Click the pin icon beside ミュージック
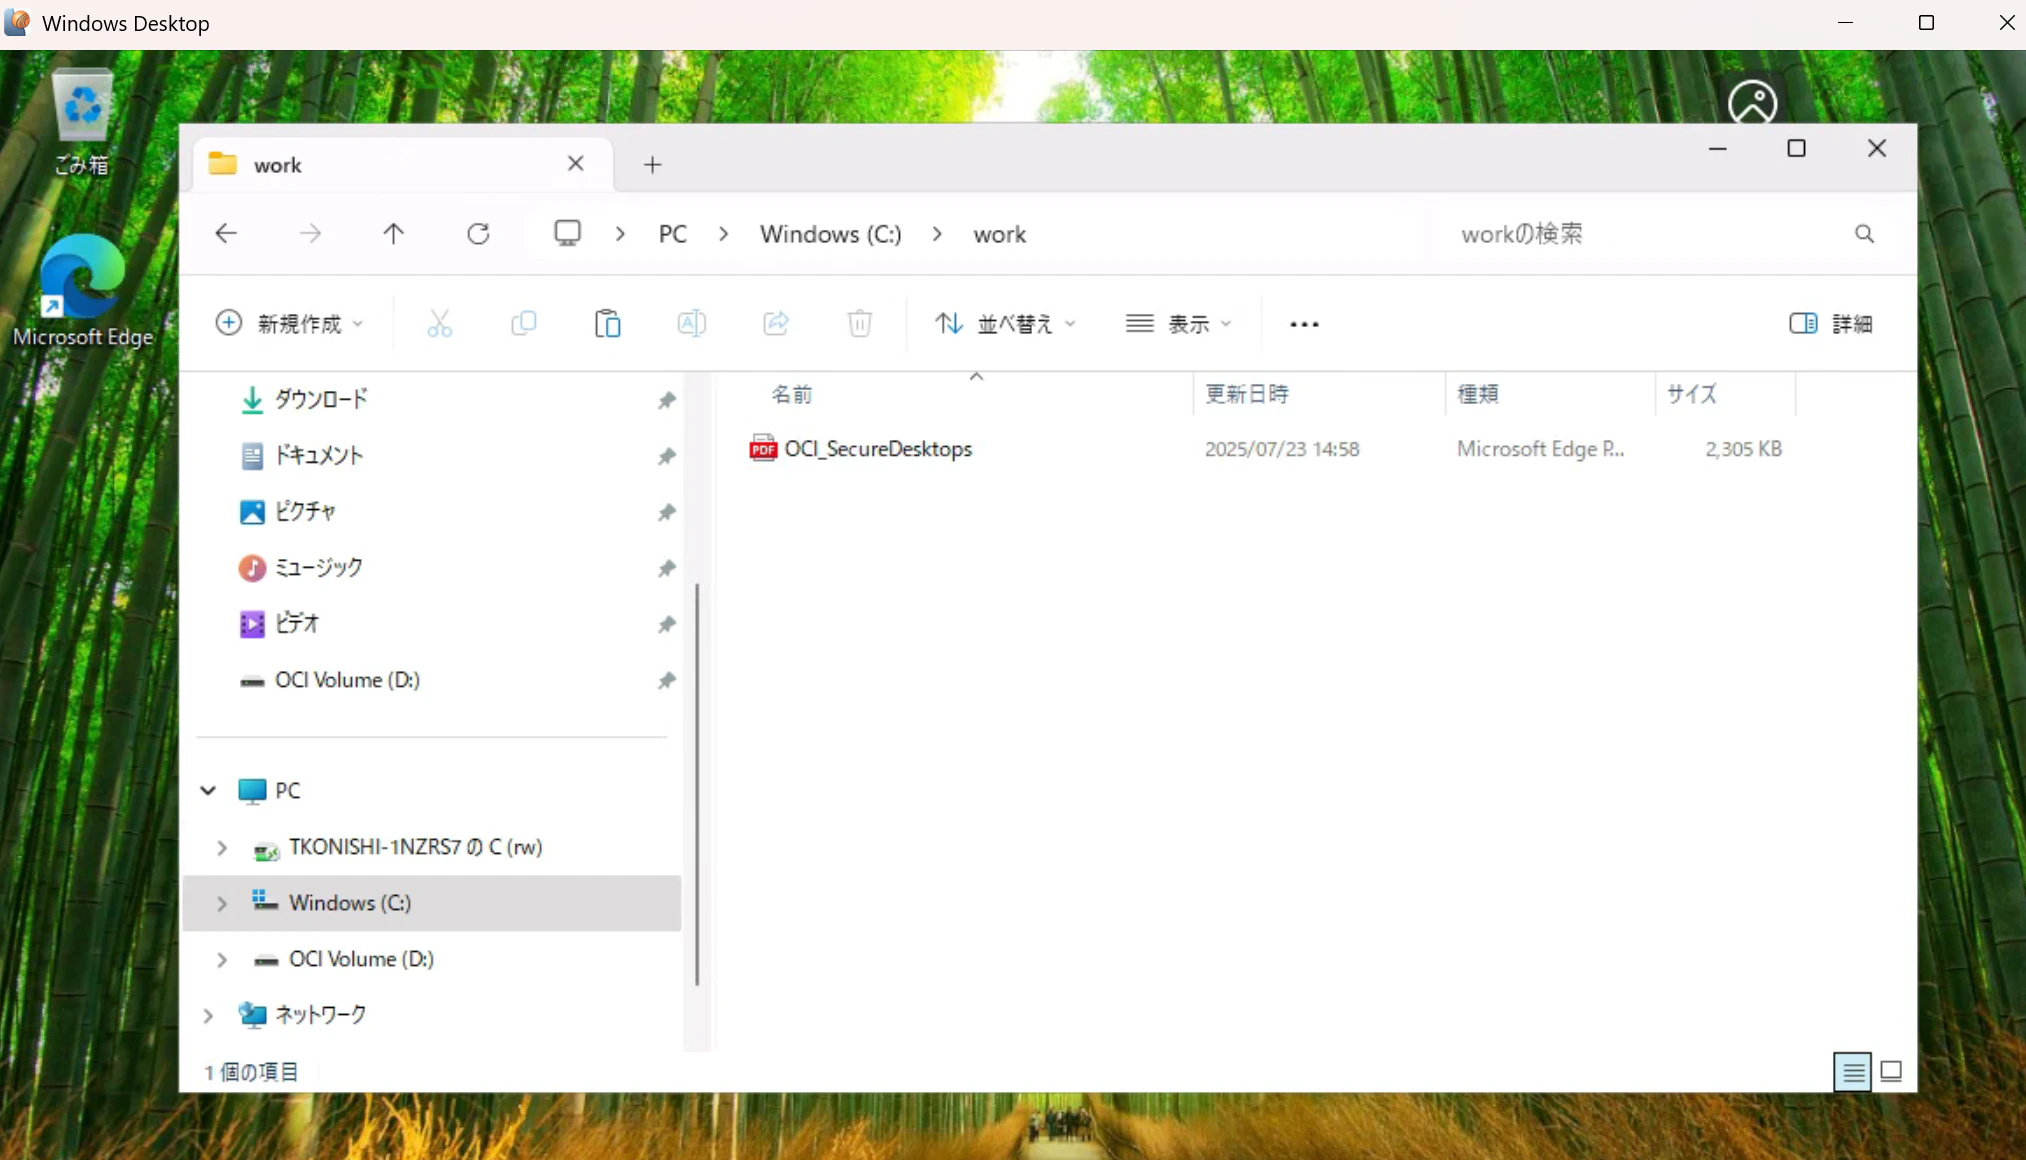 [666, 568]
